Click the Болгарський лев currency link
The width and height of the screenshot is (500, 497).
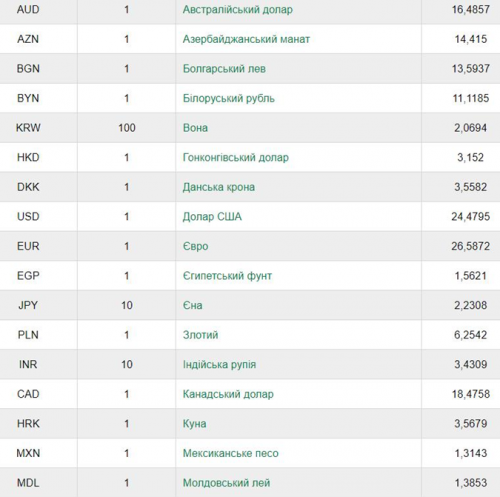[224, 69]
